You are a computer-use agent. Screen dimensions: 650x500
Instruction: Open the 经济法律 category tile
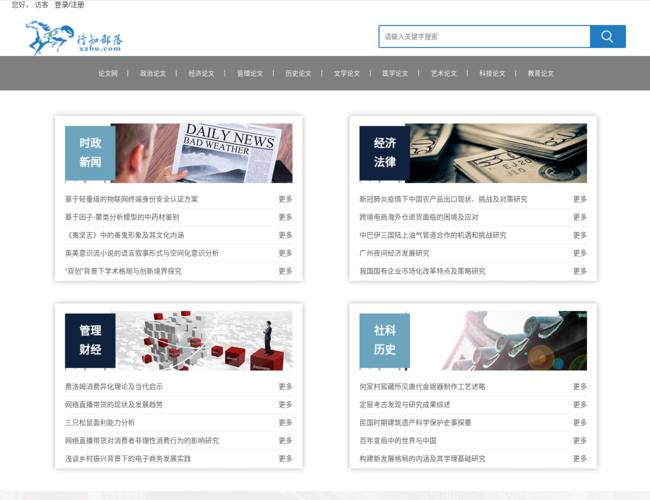point(385,152)
